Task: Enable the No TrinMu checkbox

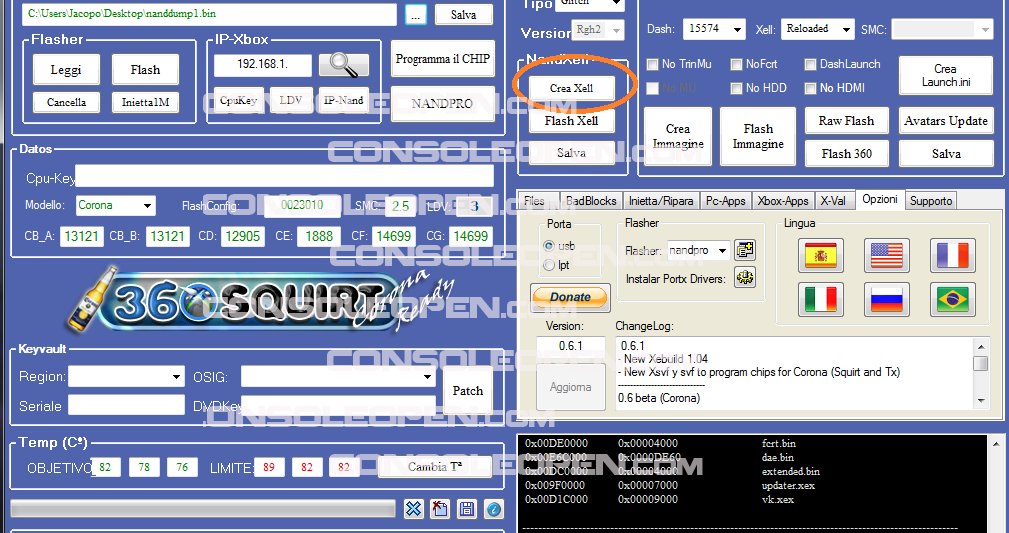Action: coord(653,64)
